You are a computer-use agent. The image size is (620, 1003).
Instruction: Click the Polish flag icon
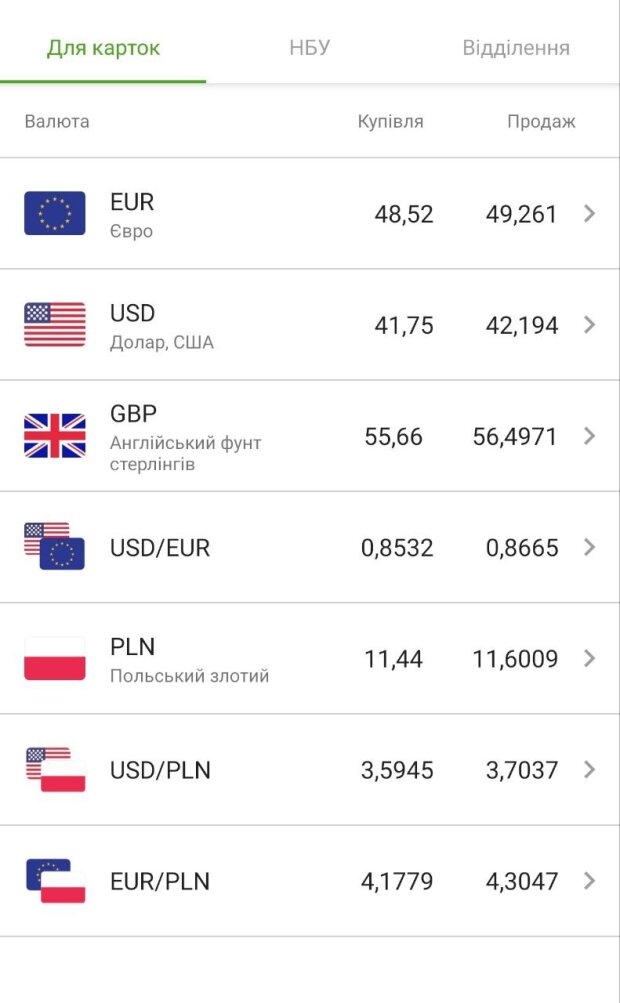click(55, 658)
